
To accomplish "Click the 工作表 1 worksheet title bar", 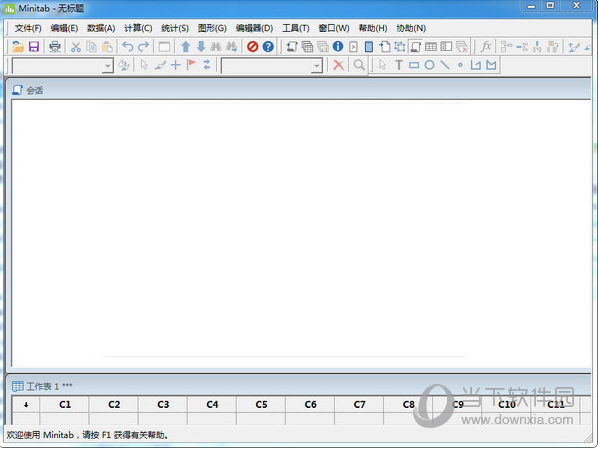I will coord(299,386).
